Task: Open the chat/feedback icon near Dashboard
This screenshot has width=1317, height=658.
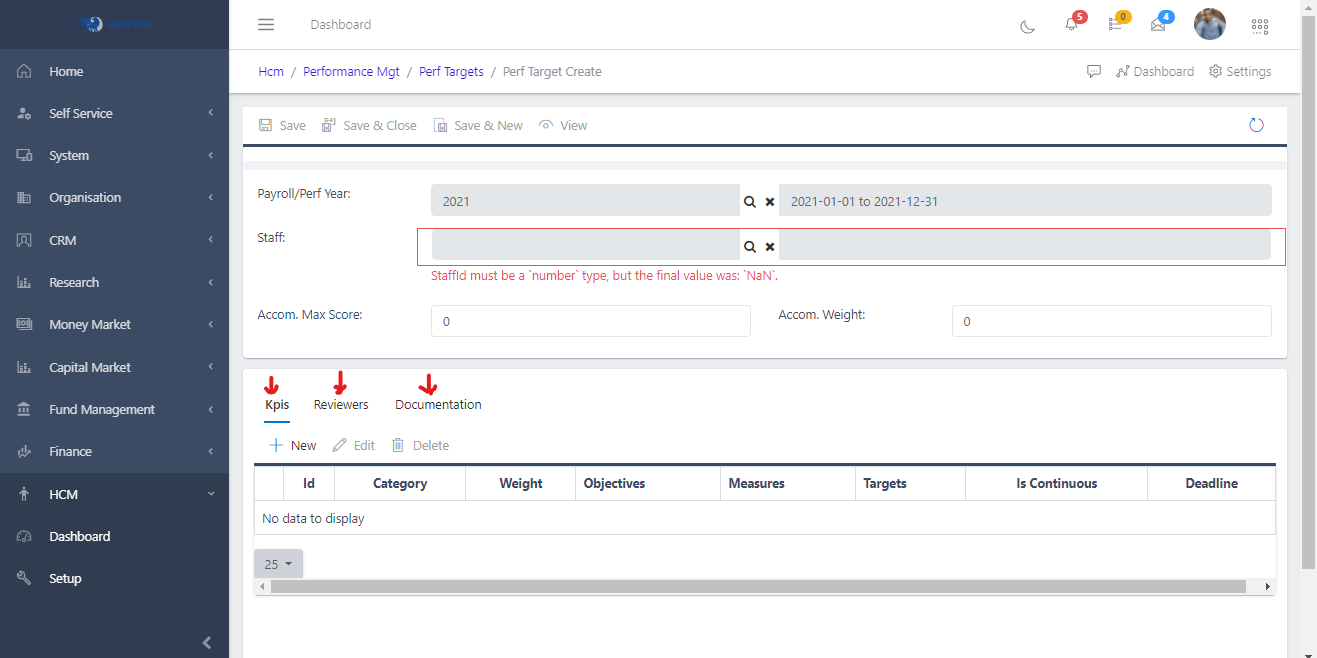Action: click(x=1094, y=71)
